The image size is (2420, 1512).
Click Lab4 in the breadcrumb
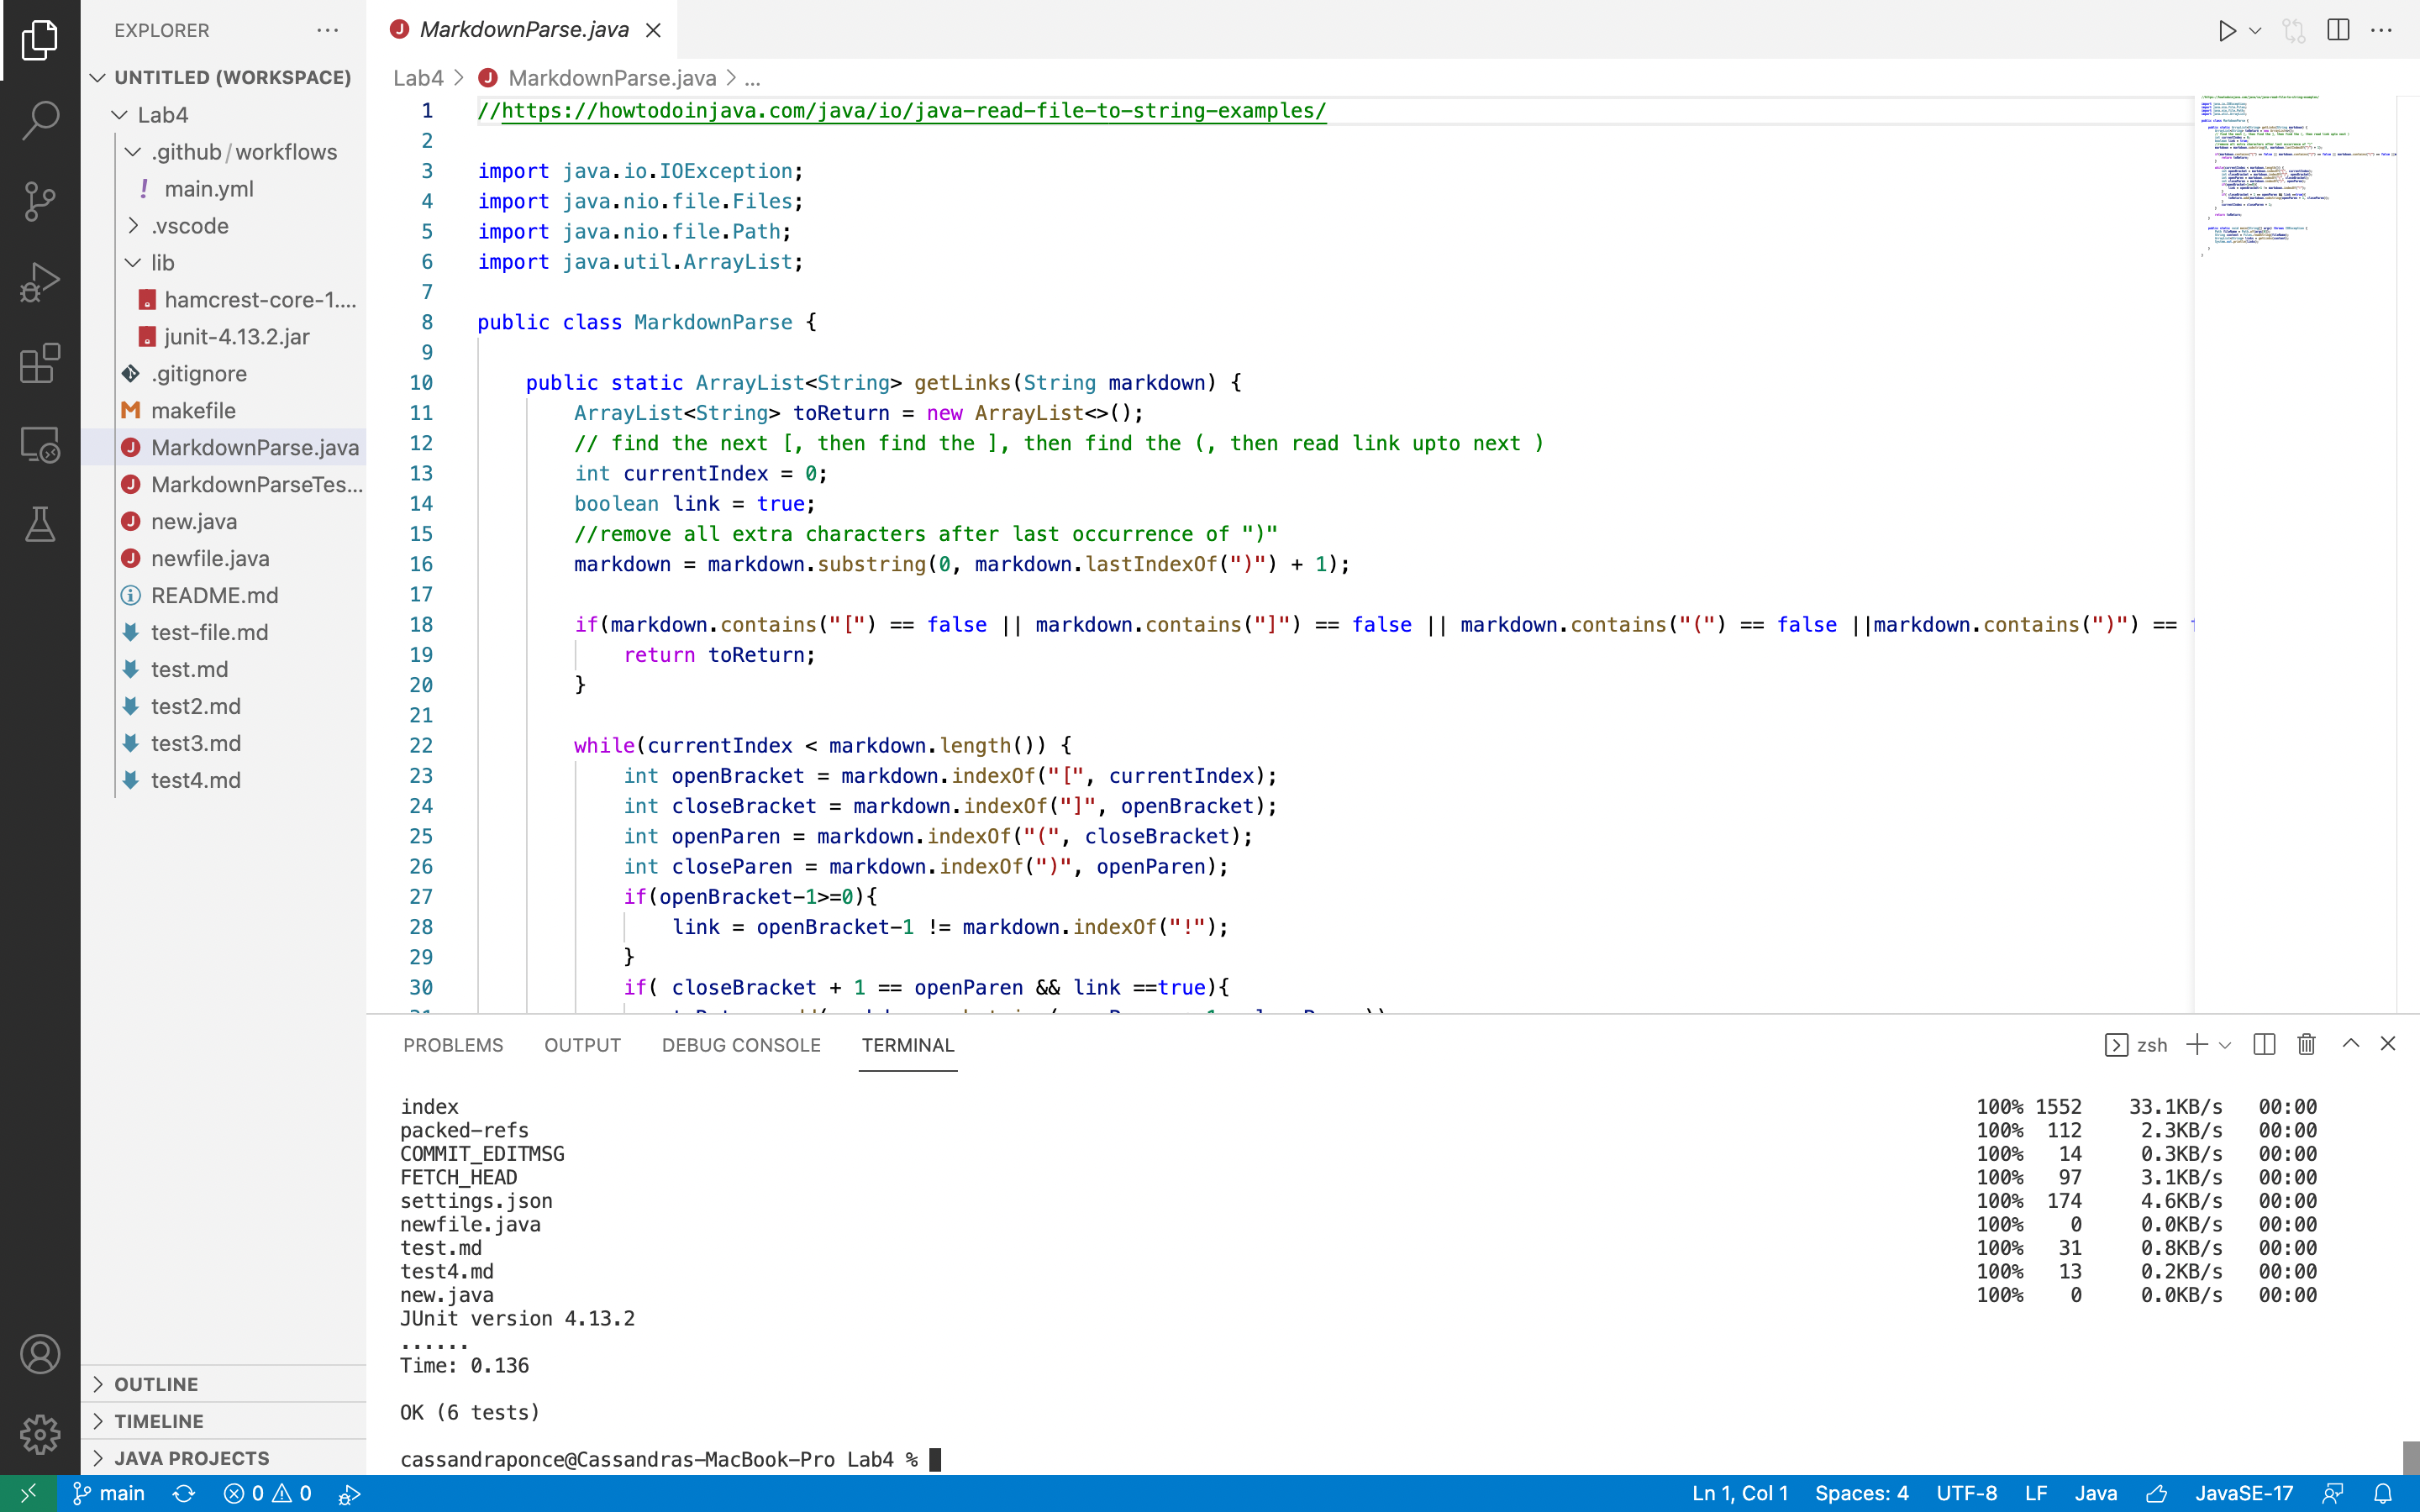pos(418,78)
